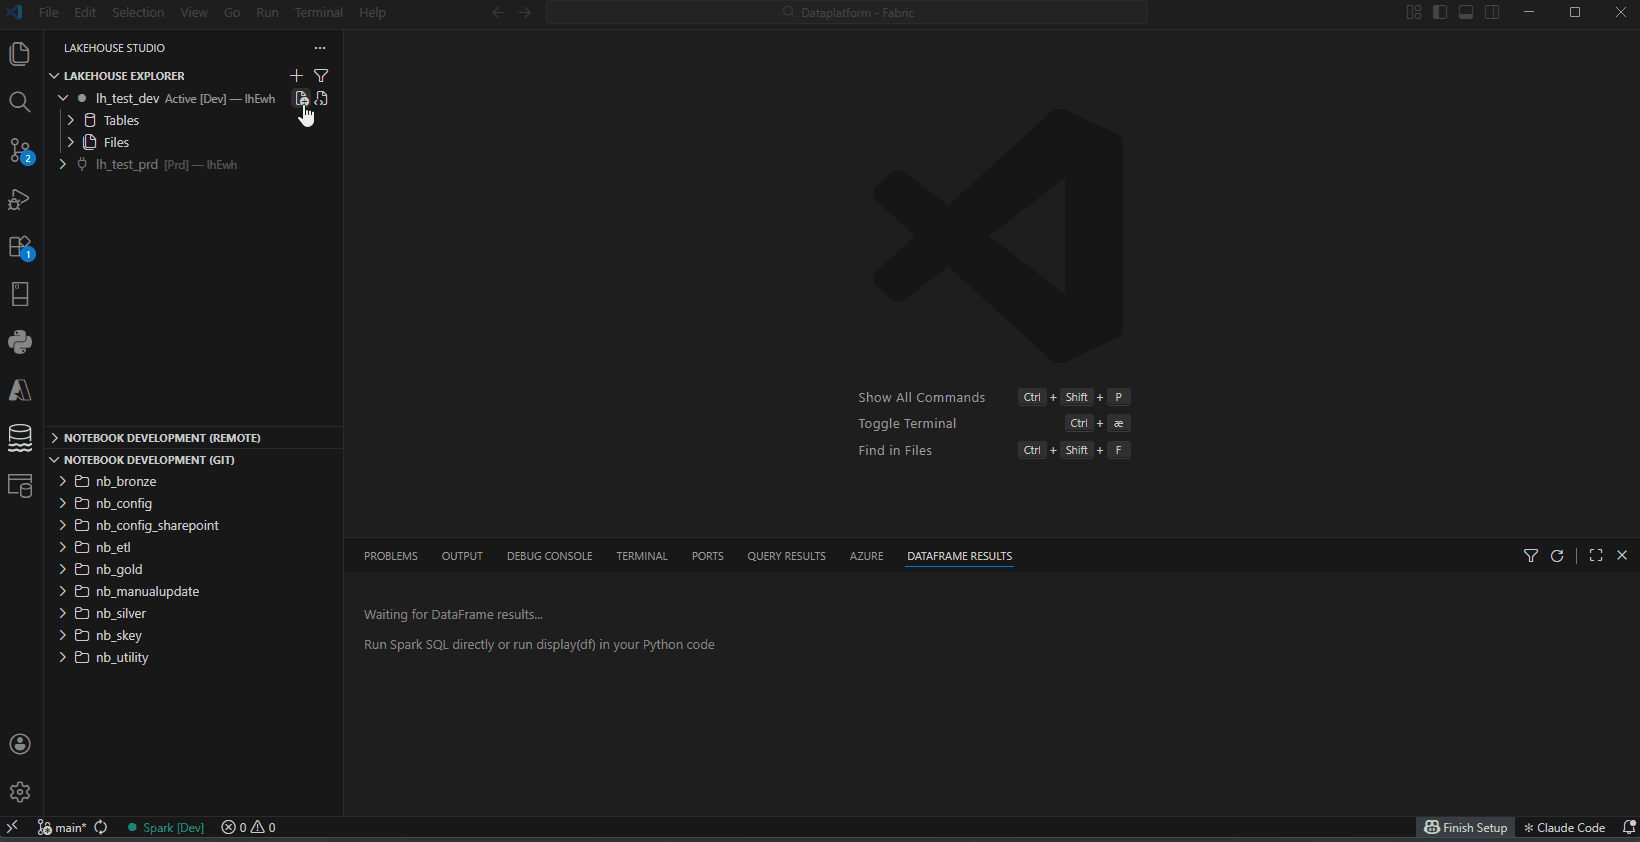
Task: Maximize the bottom panel size
Action: coord(1596,556)
